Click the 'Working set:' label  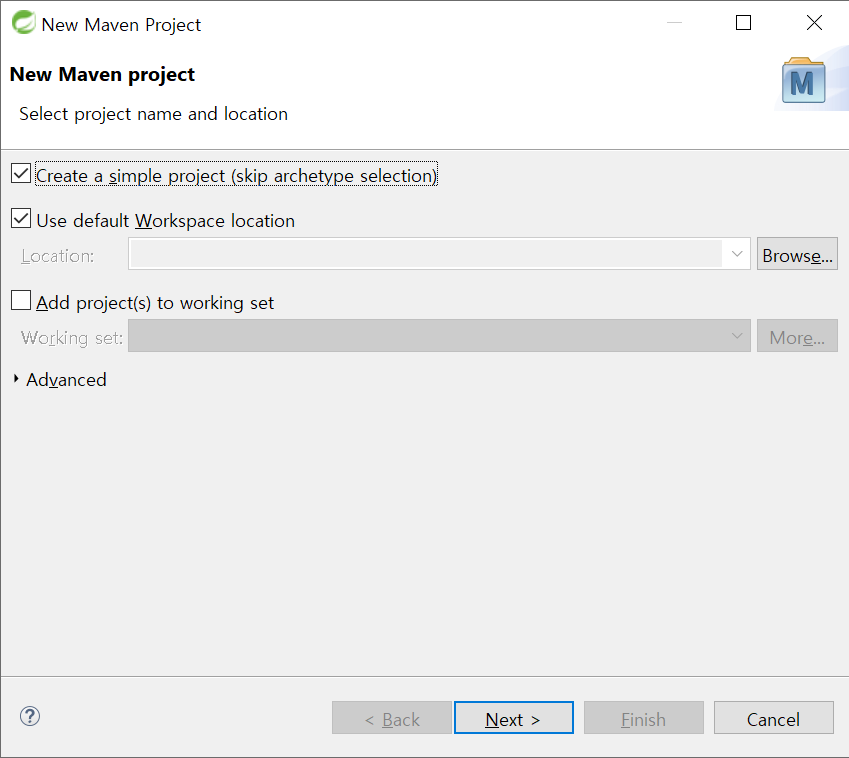pos(71,338)
